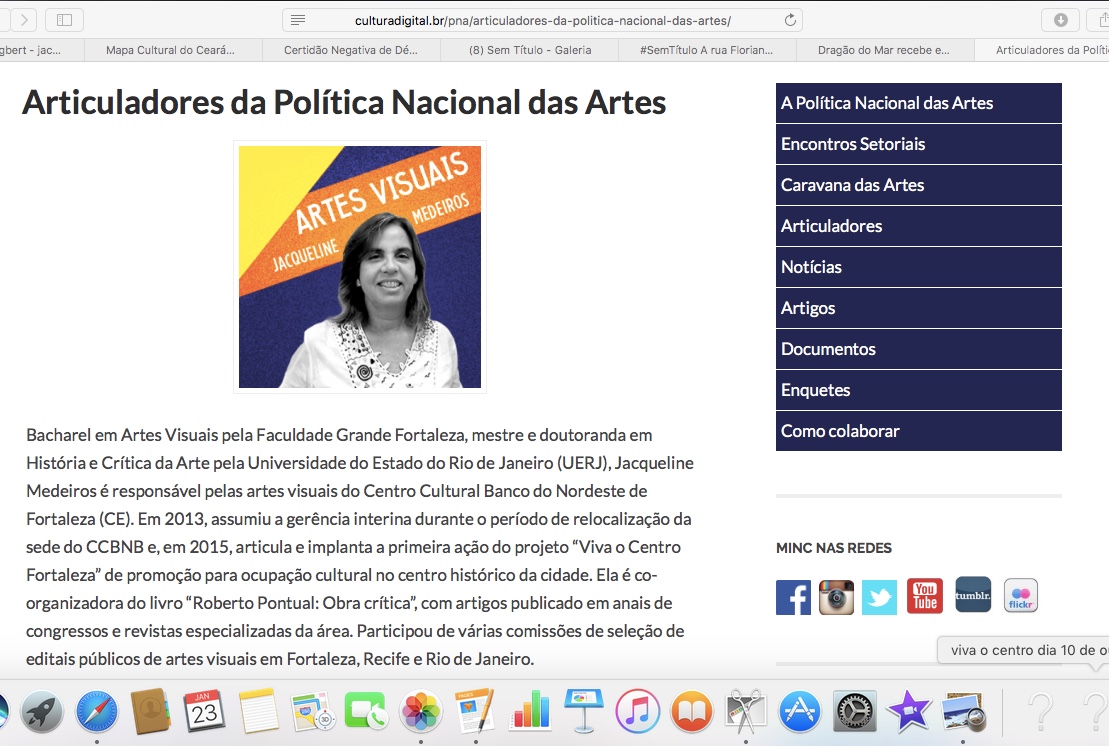Open iTunes from the Dock
The width and height of the screenshot is (1109, 747).
click(x=637, y=712)
